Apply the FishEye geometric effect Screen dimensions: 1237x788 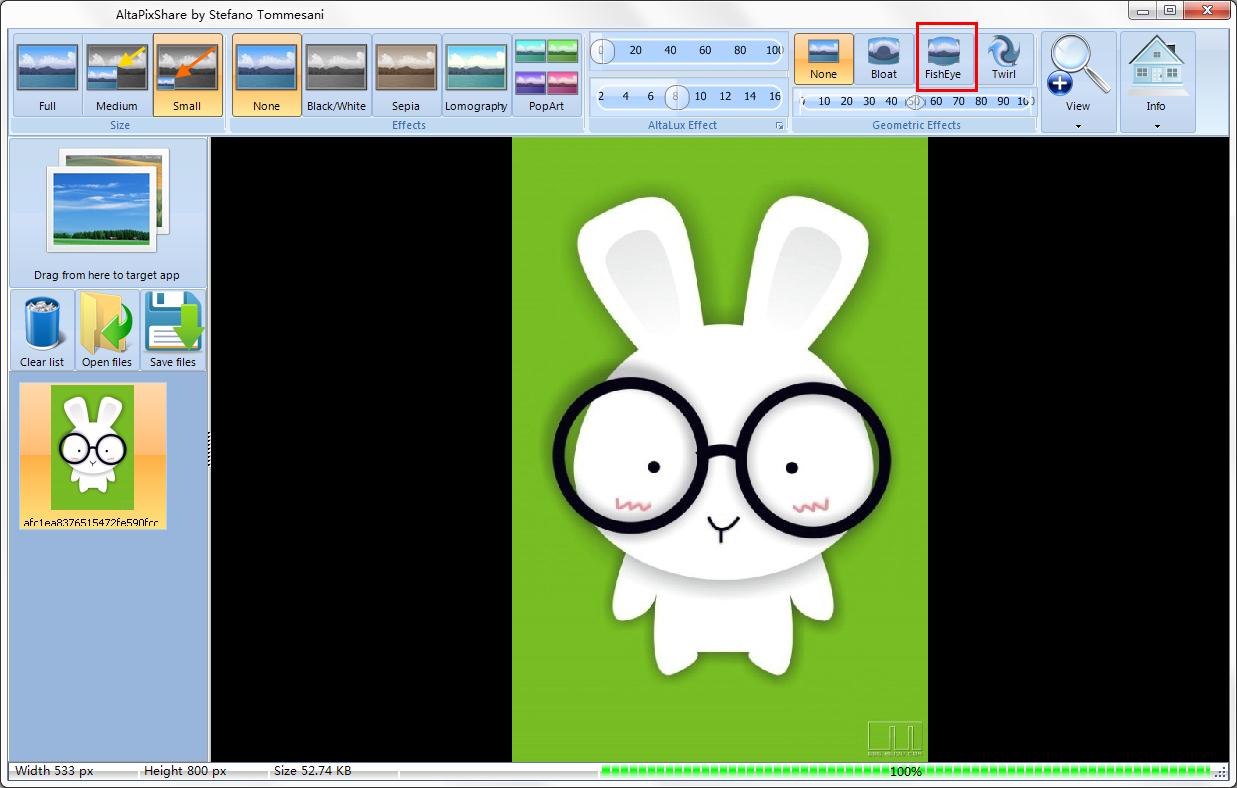(943, 59)
